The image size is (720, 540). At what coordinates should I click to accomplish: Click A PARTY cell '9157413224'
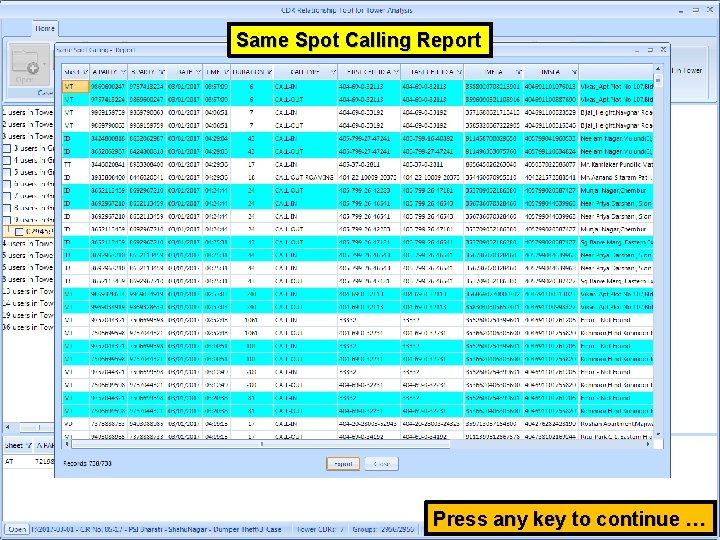click(x=108, y=99)
